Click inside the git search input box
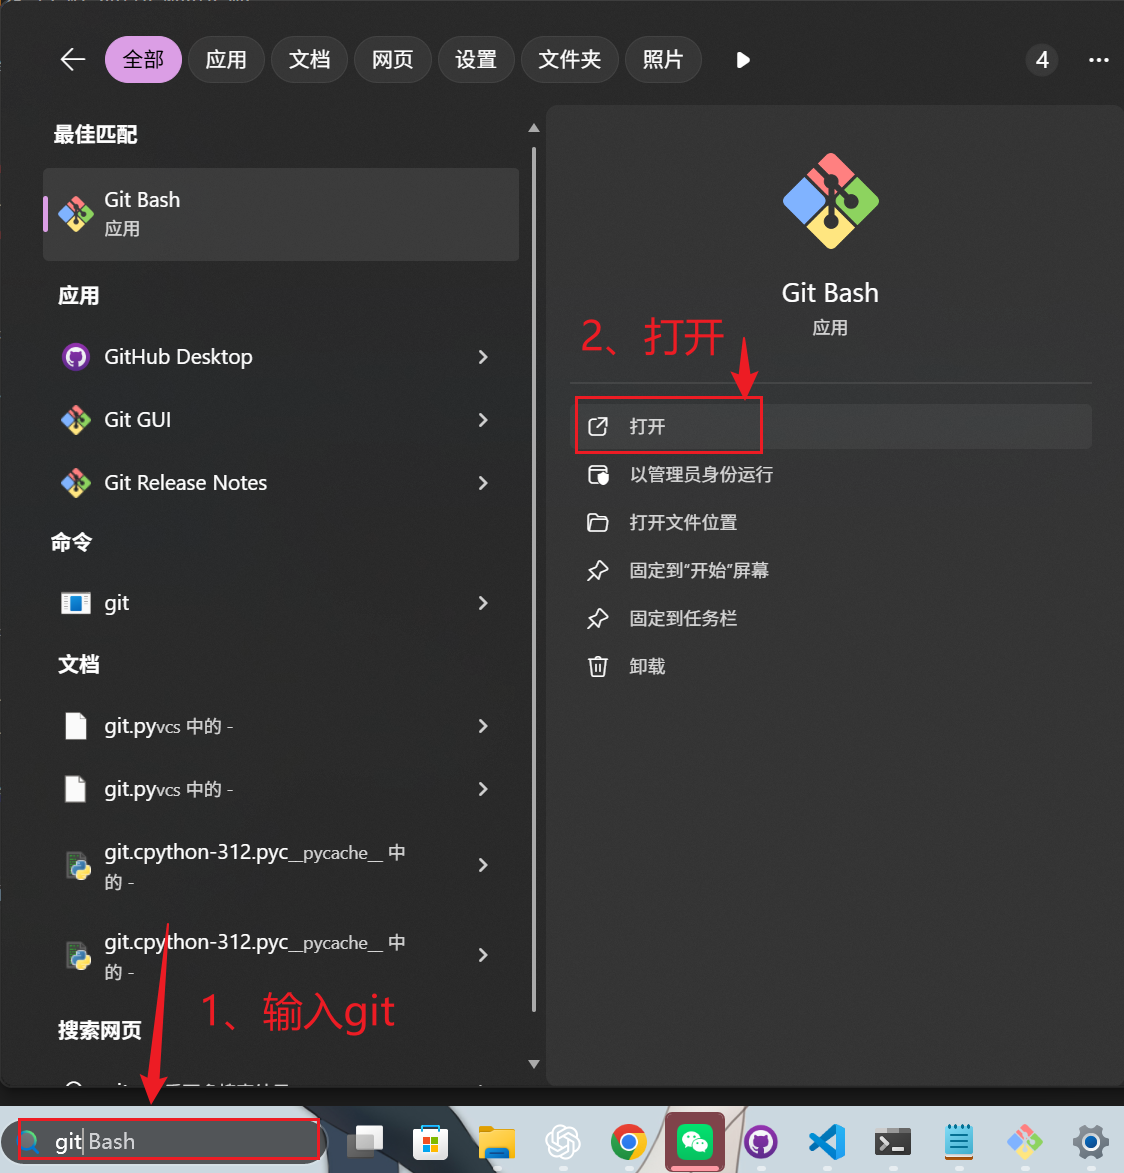 coord(170,1140)
